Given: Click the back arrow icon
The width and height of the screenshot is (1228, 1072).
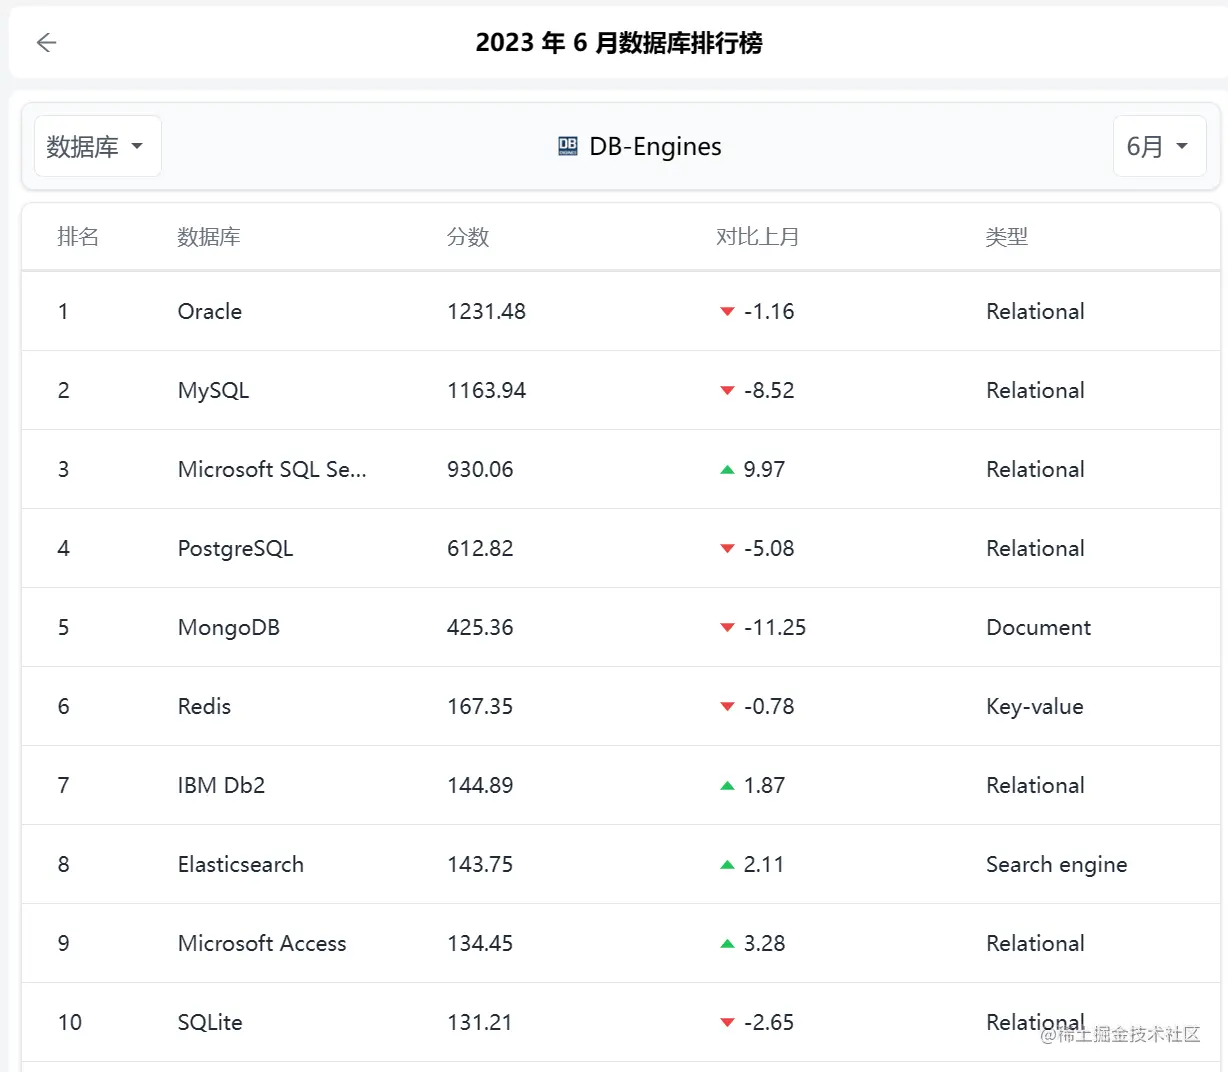Looking at the screenshot, I should (46, 42).
